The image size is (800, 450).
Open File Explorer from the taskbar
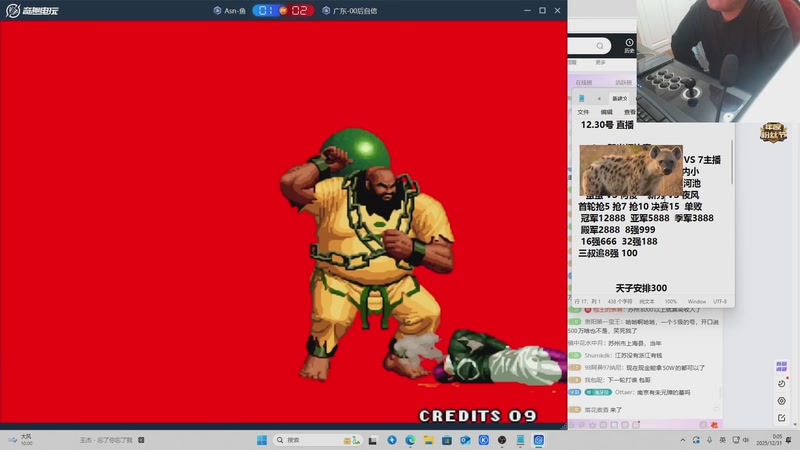(428, 440)
